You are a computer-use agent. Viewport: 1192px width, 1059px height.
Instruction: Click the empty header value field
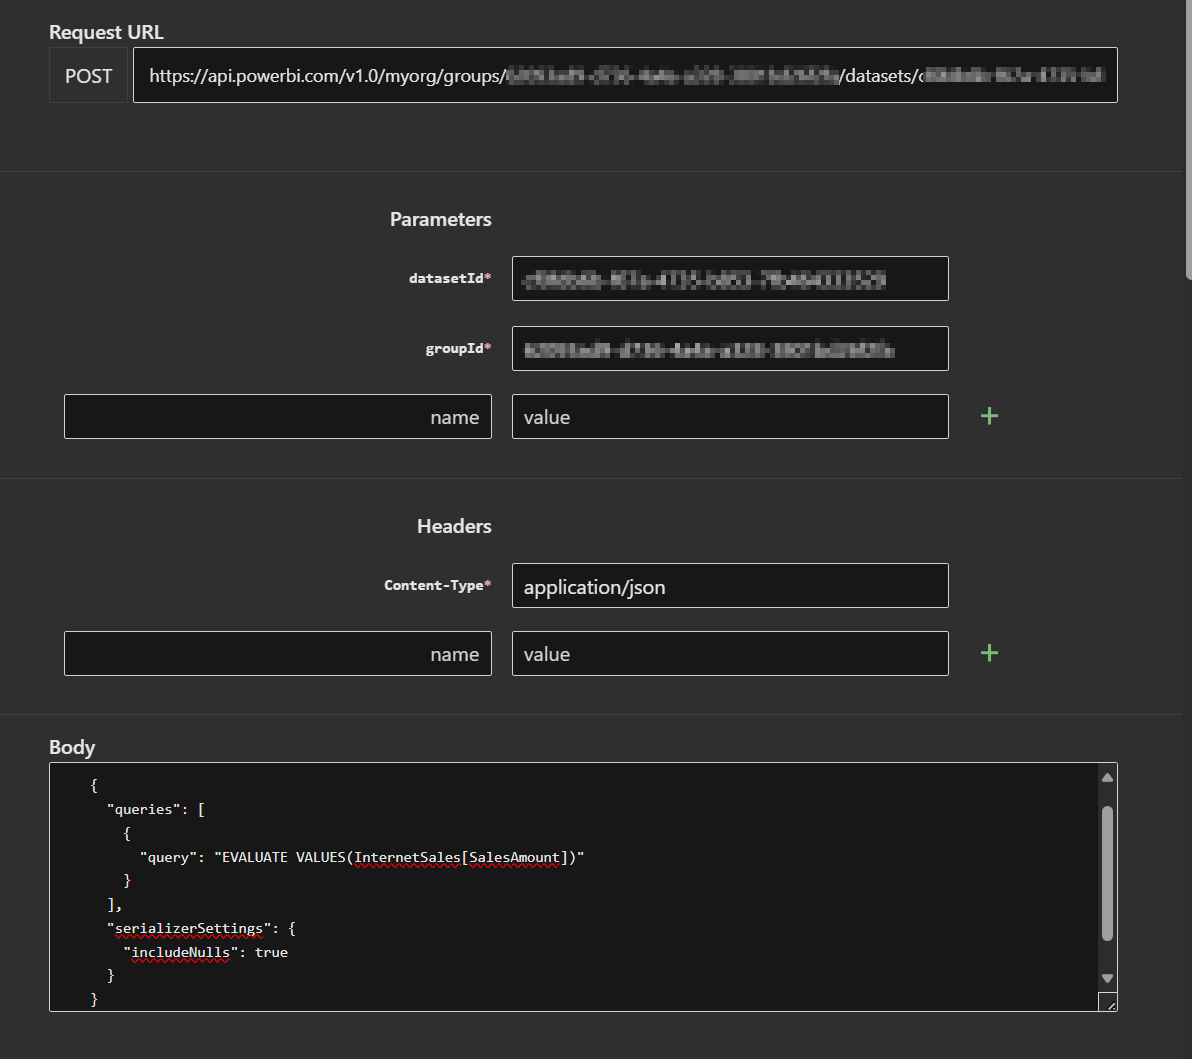coord(729,653)
